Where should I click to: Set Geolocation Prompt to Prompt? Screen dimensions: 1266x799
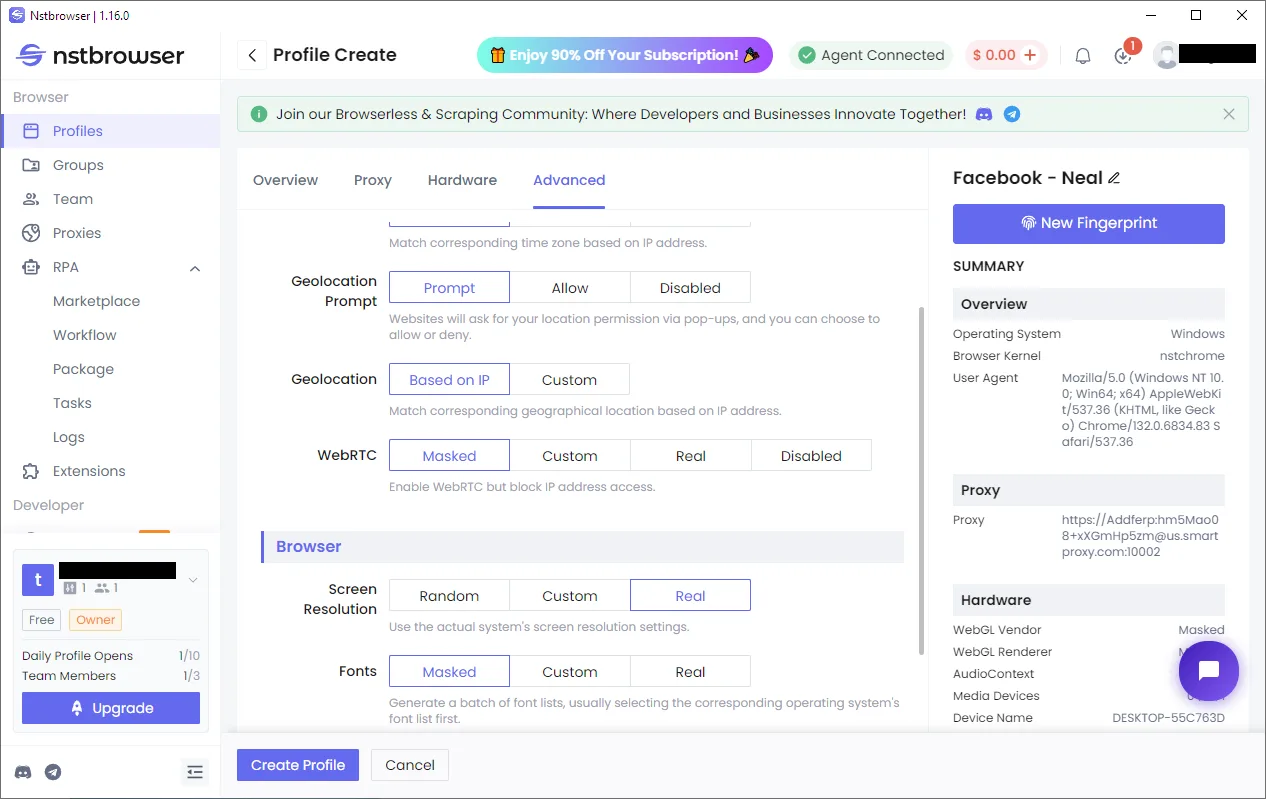[x=449, y=288]
